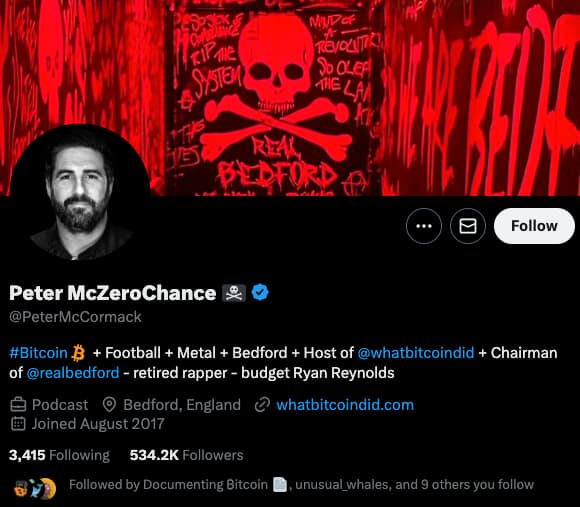Open the @whatbitcoindid mention
The image size is (580, 507).
[x=416, y=353]
